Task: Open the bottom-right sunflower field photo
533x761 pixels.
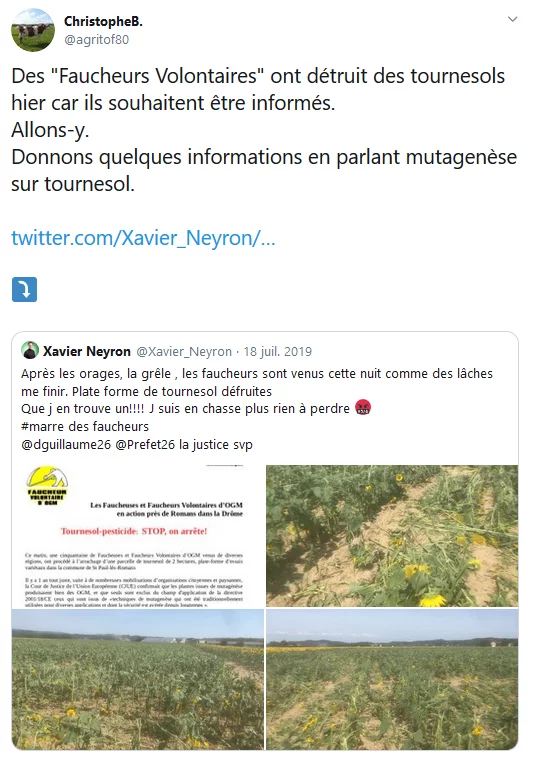Action: [x=392, y=679]
